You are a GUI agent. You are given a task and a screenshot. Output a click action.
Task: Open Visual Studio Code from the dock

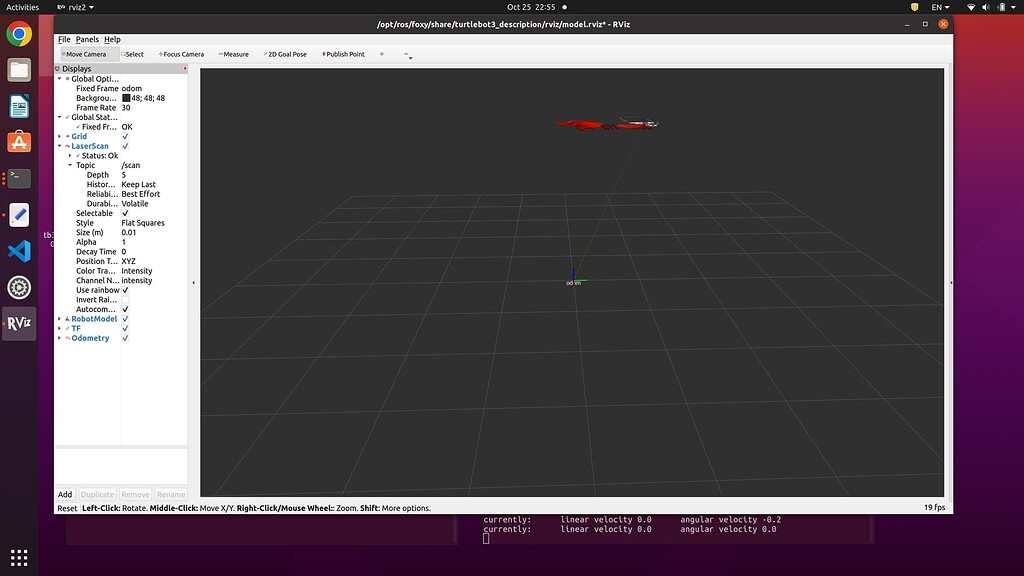19,251
